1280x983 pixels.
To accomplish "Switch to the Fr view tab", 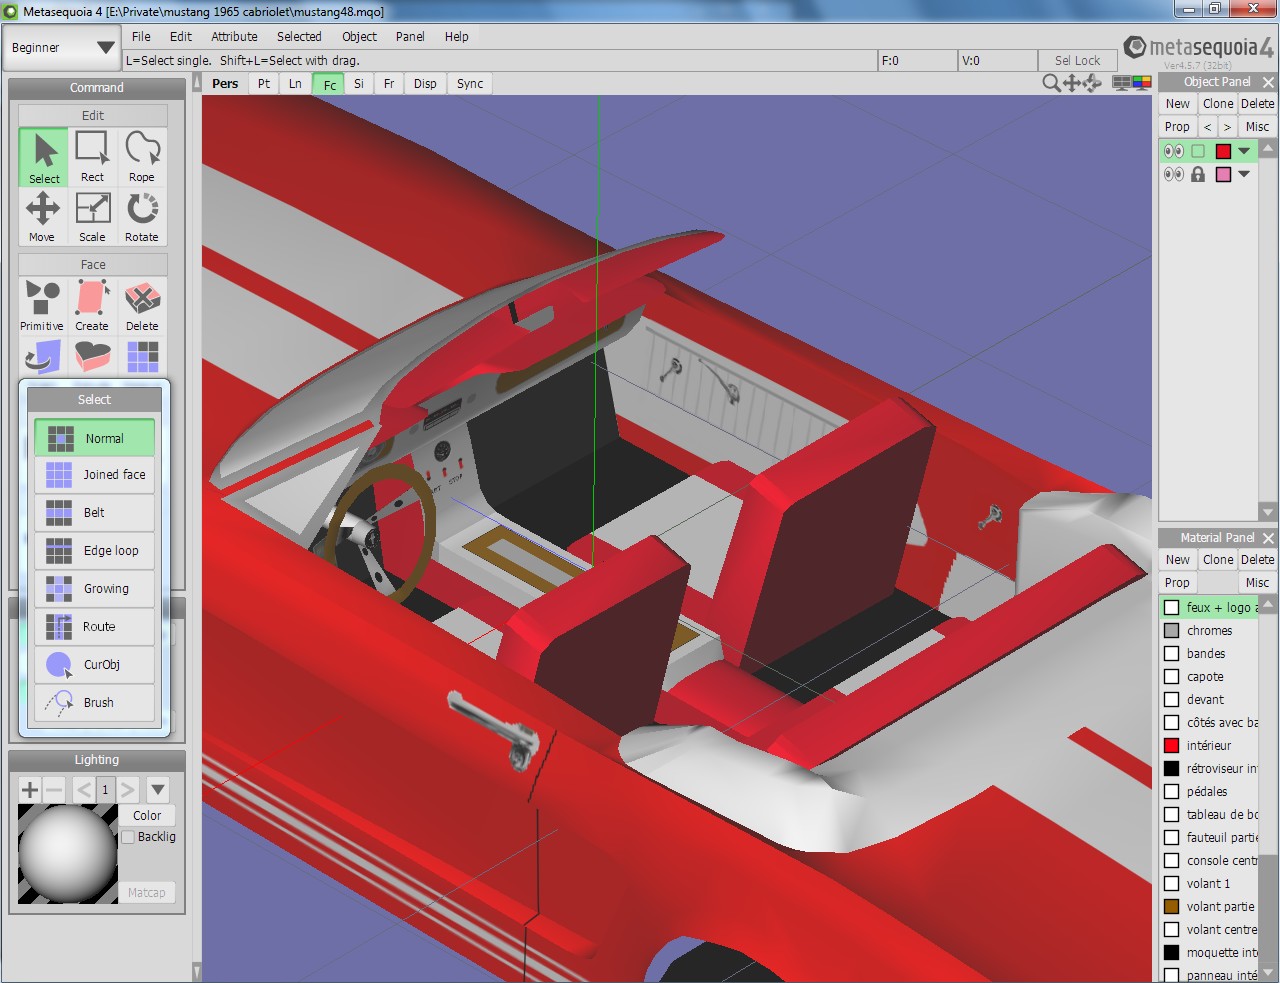I will pyautogui.click(x=389, y=84).
